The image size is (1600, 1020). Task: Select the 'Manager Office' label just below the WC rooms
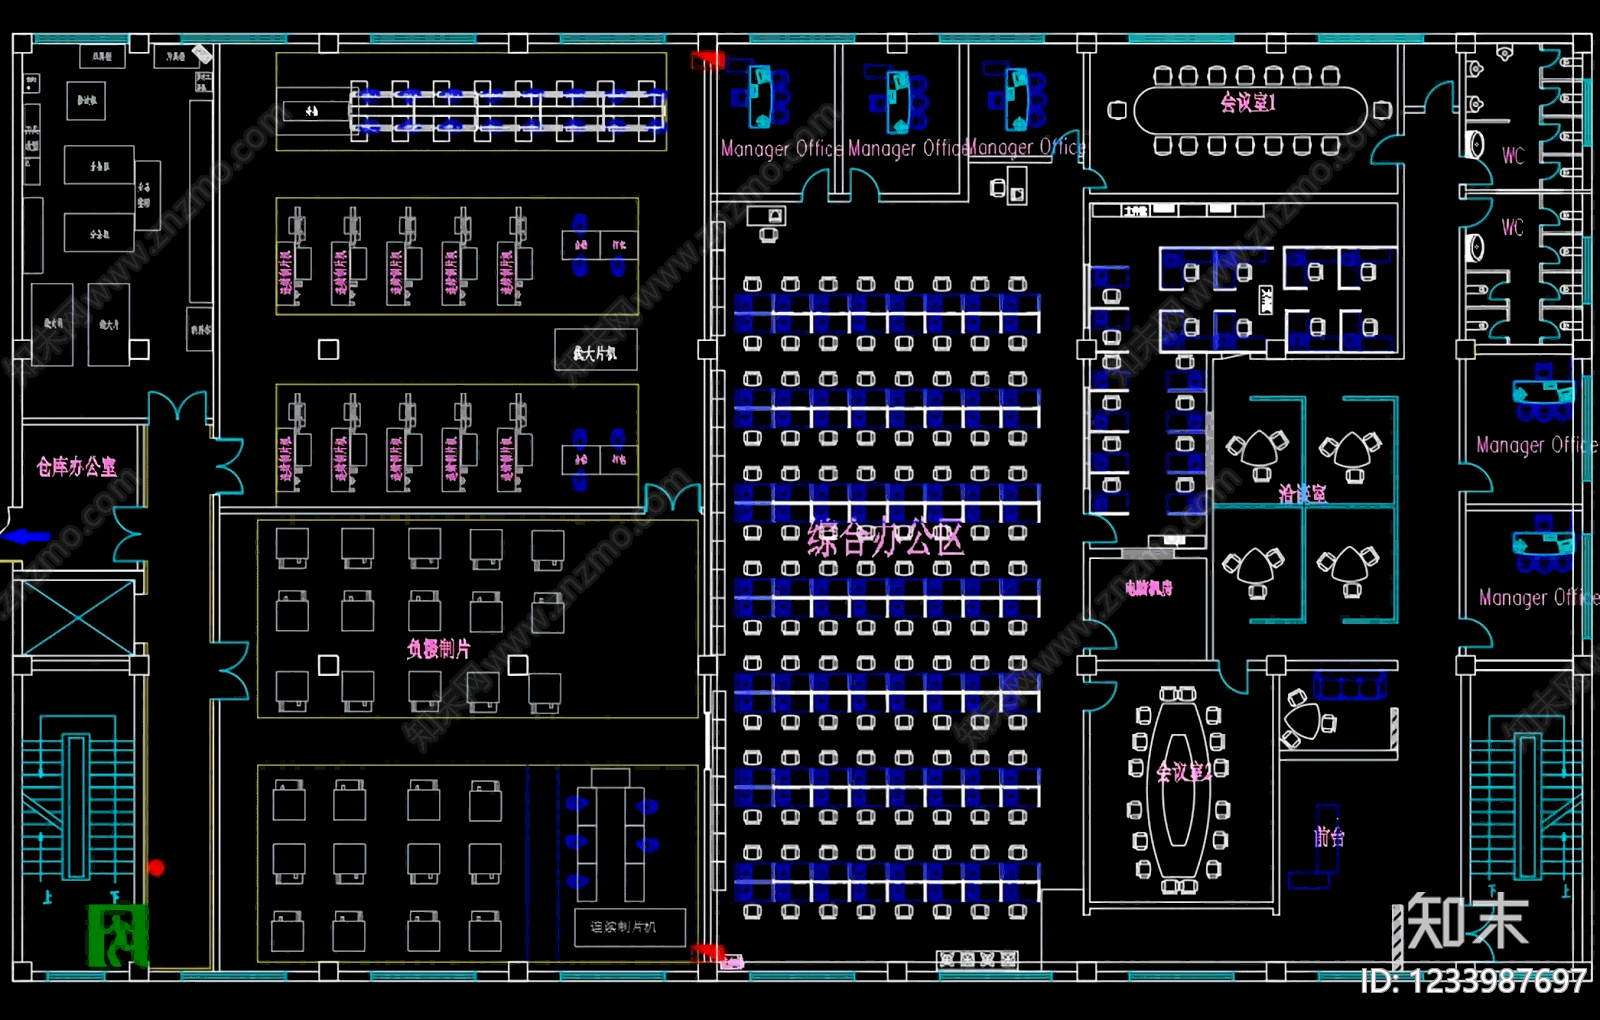pos(1537,445)
